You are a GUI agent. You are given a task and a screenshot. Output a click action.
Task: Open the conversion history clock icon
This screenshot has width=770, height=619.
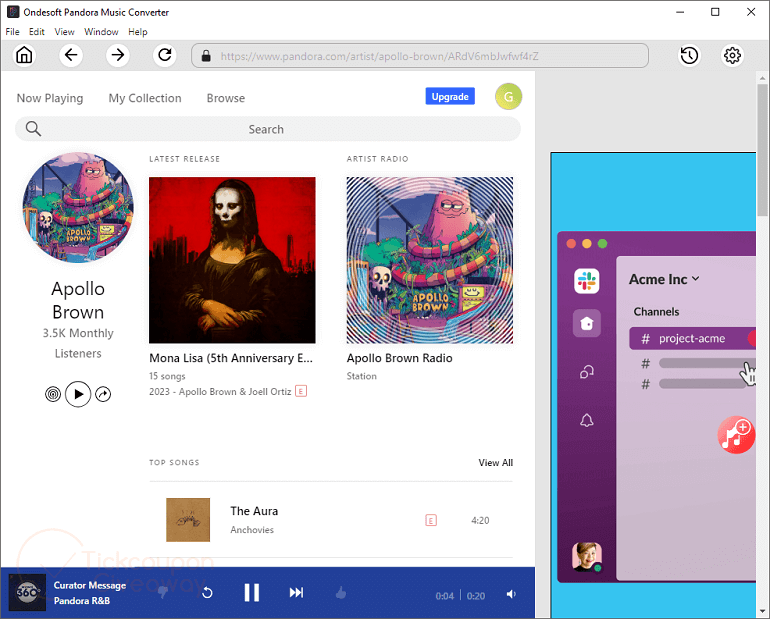[689, 55]
